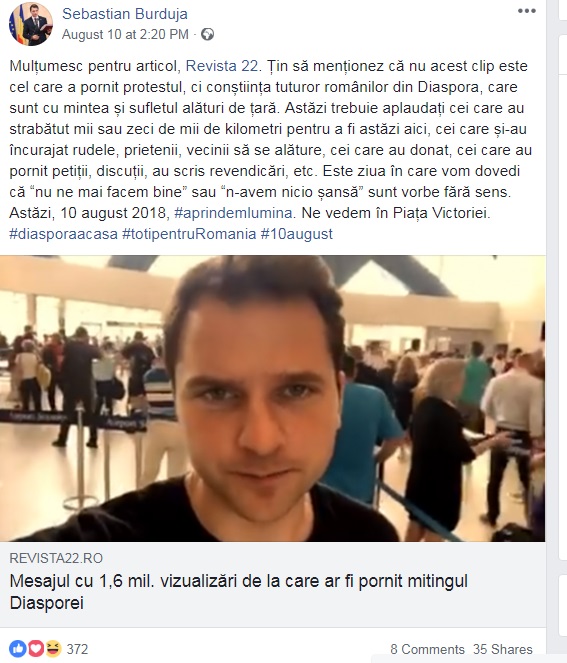This screenshot has height=663, width=567.
Task: Open the post options three-dot menu
Action: (x=526, y=11)
